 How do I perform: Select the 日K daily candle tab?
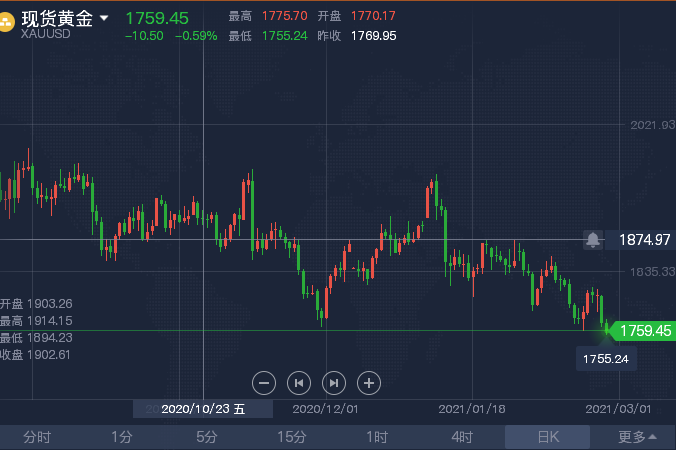pos(548,437)
